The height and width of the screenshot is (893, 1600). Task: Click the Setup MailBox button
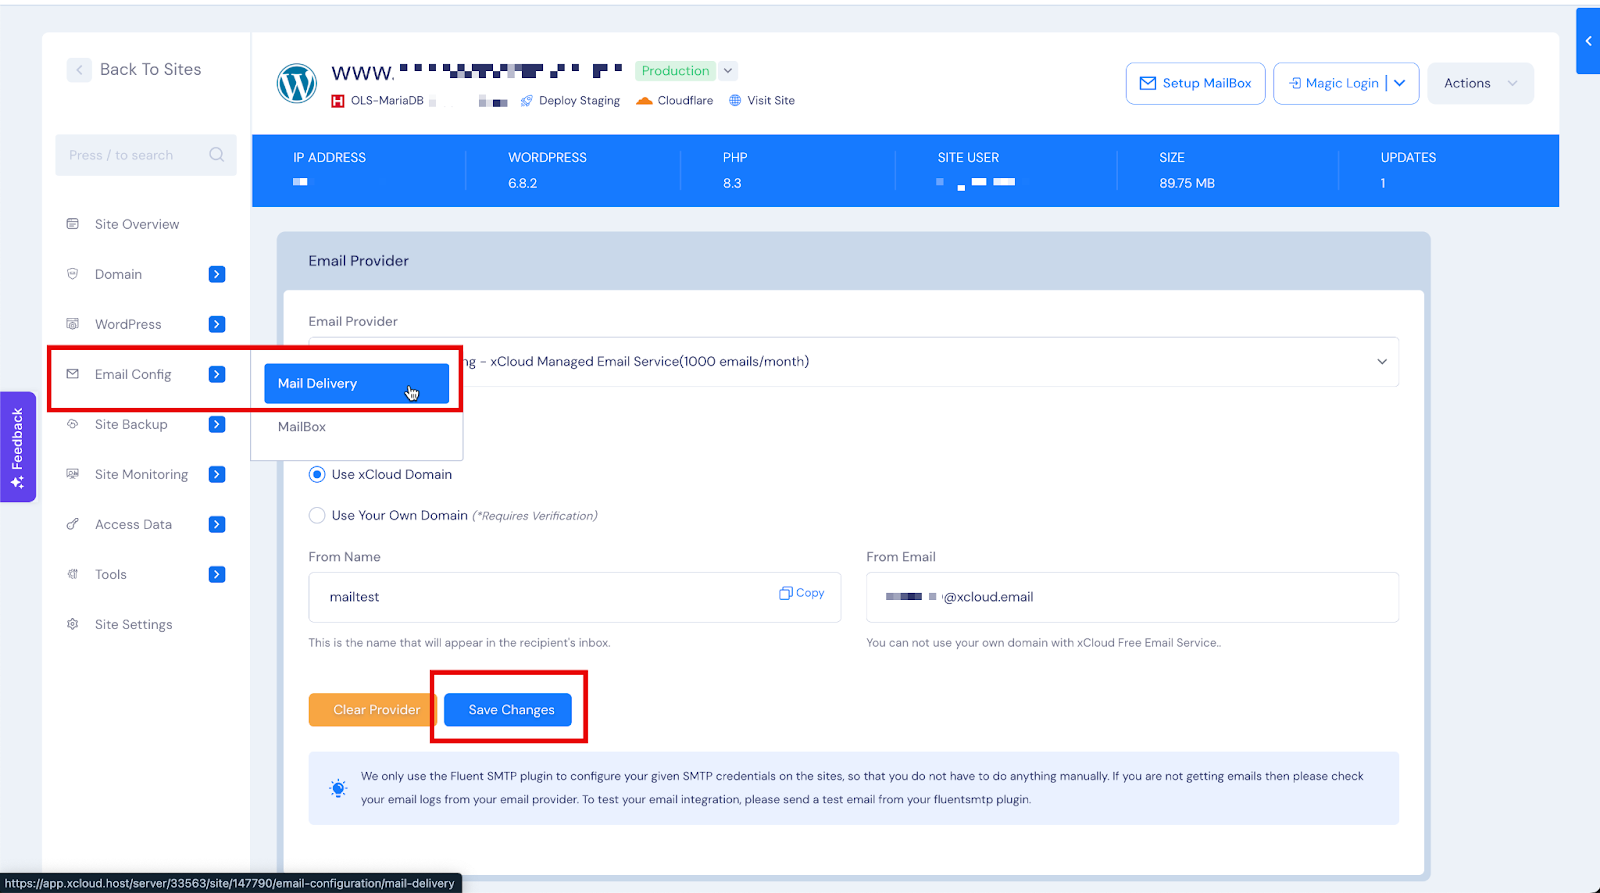[x=1196, y=84]
